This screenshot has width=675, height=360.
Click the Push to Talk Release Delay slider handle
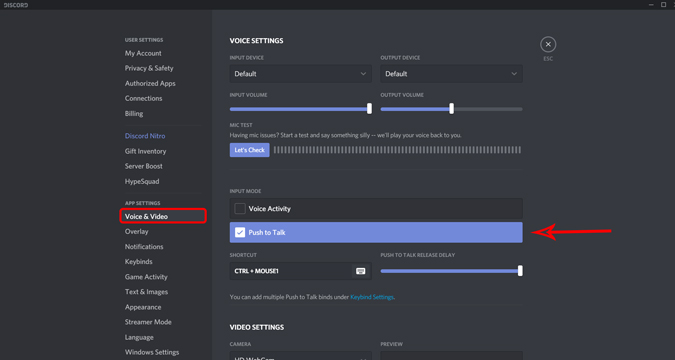520,271
